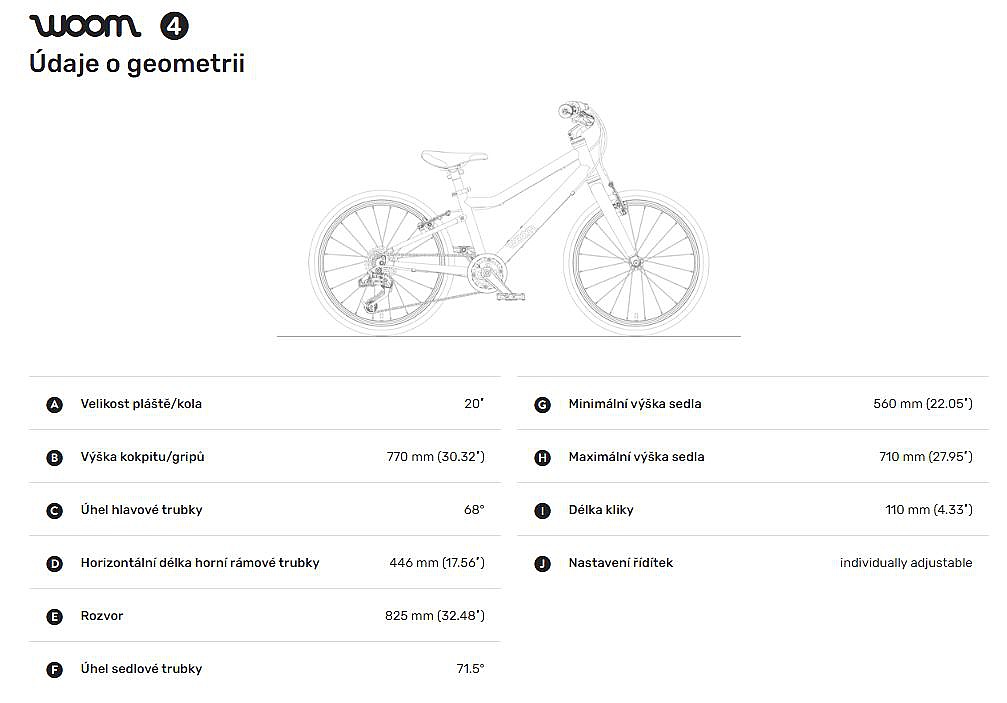Click the letter A marker icon
The image size is (1007, 703).
55,405
